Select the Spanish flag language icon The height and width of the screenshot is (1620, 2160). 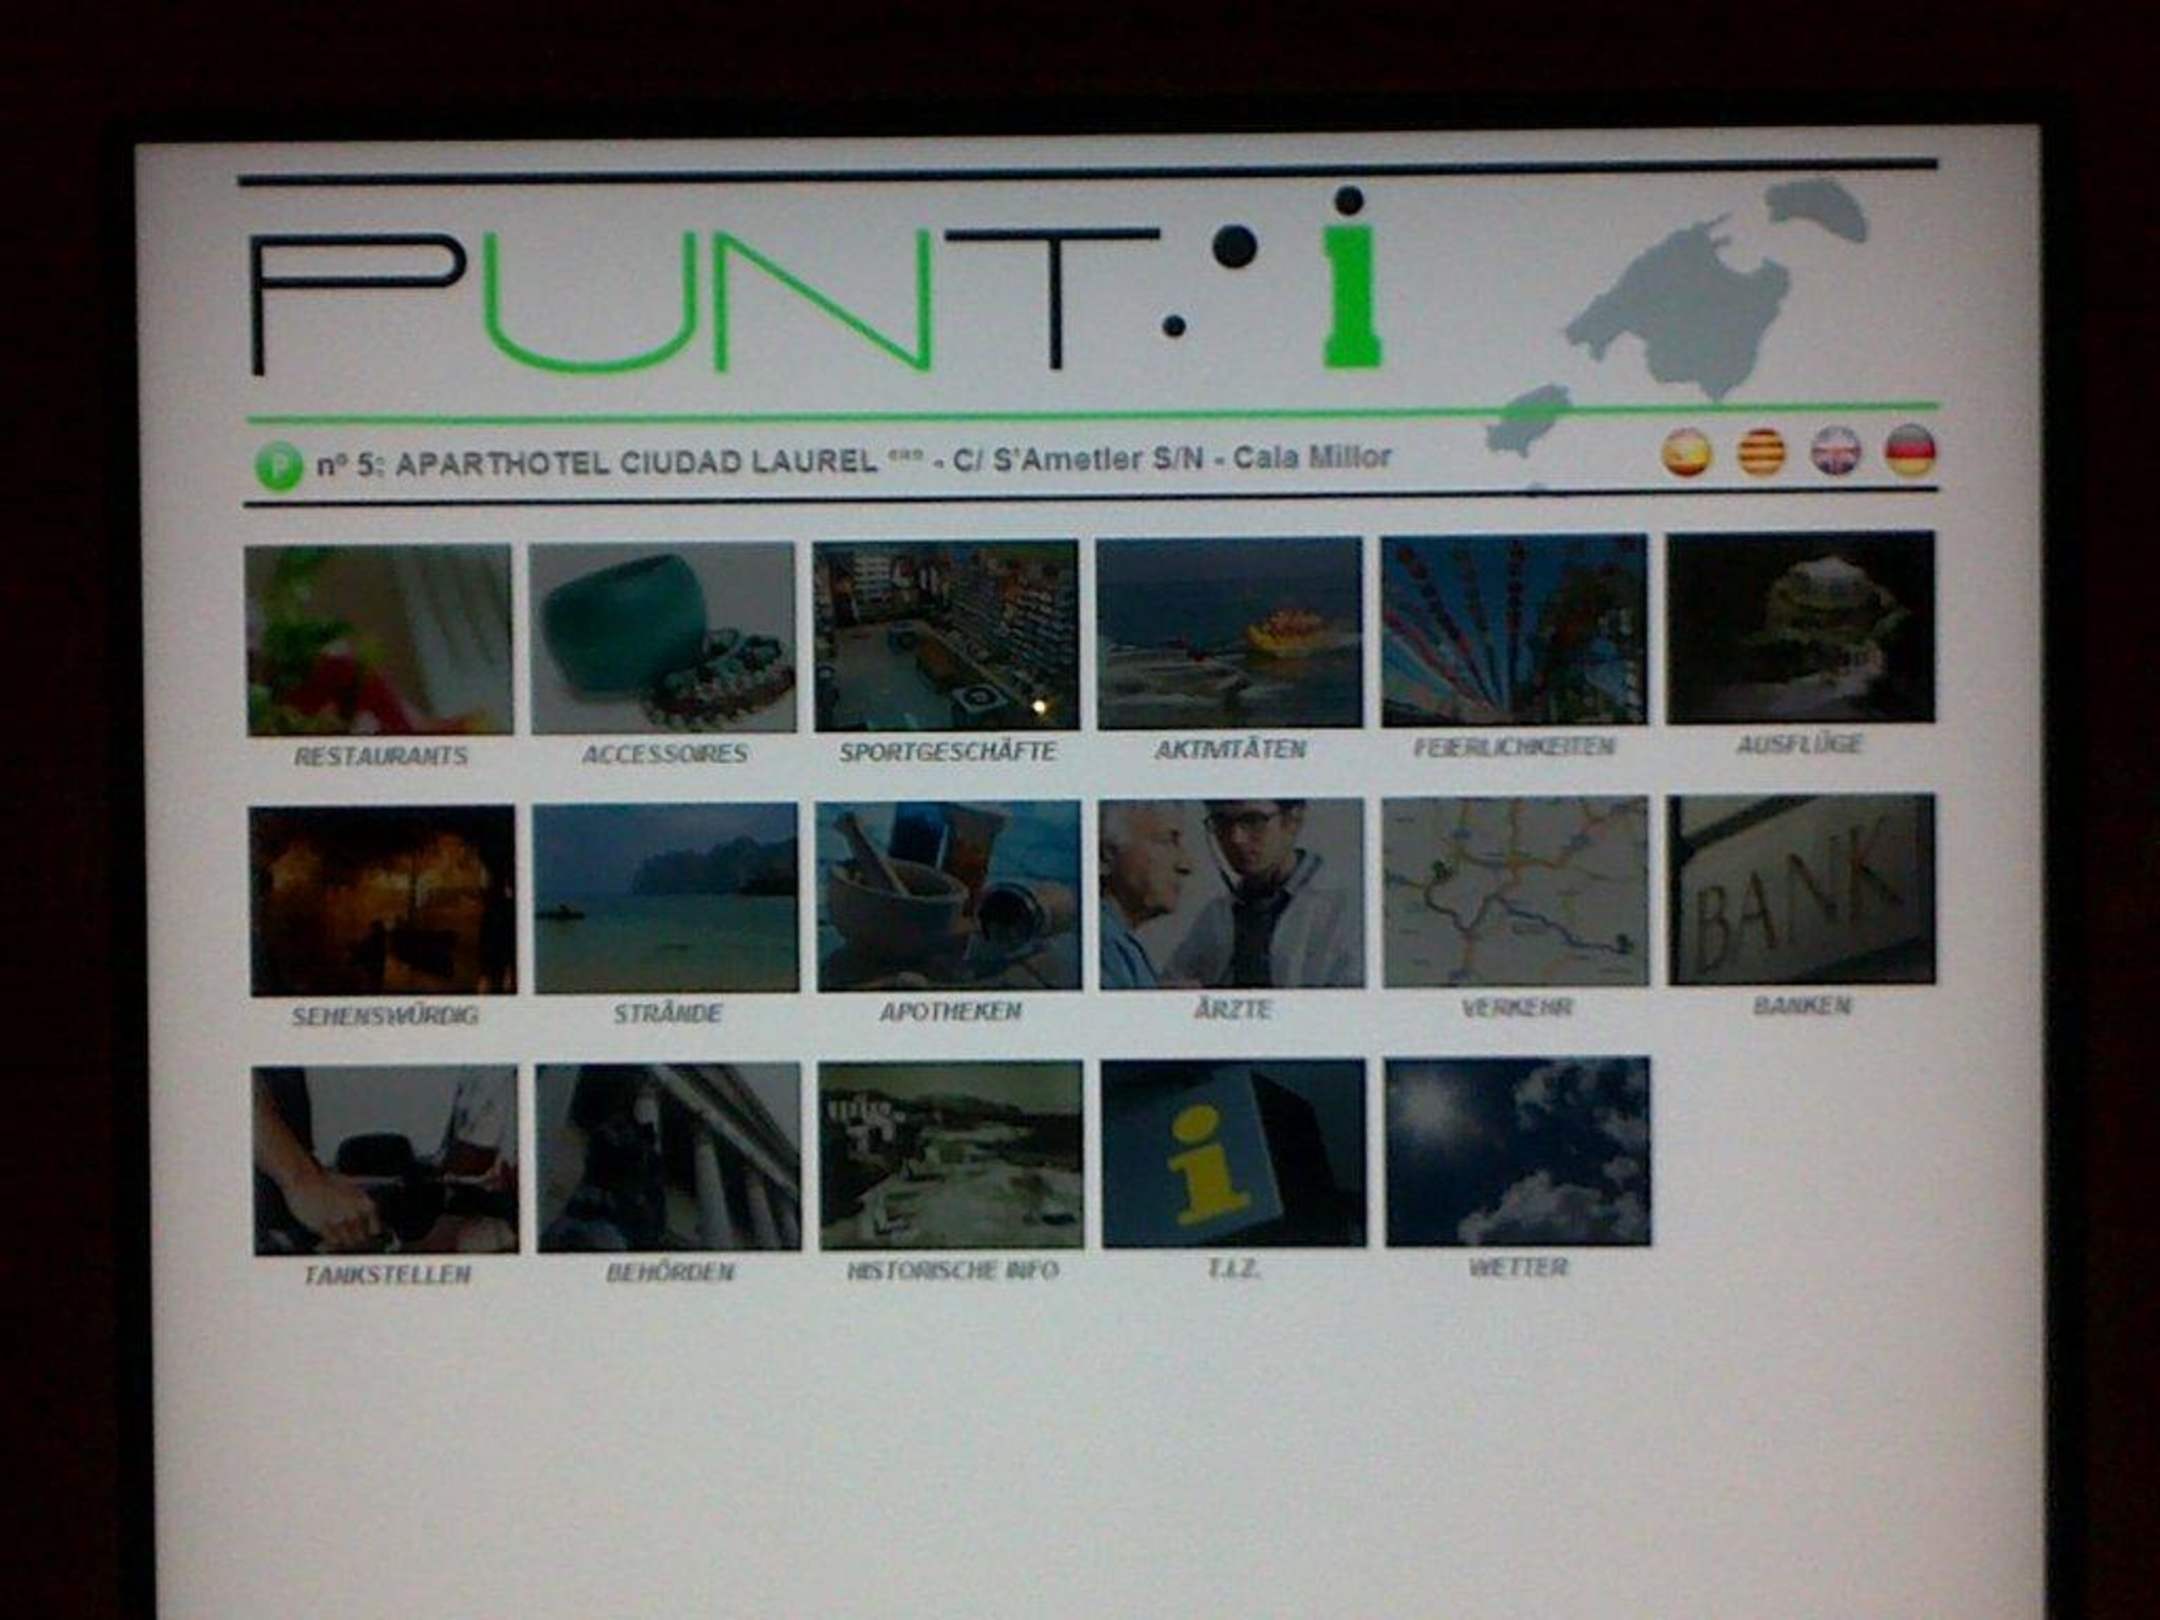coord(1687,453)
